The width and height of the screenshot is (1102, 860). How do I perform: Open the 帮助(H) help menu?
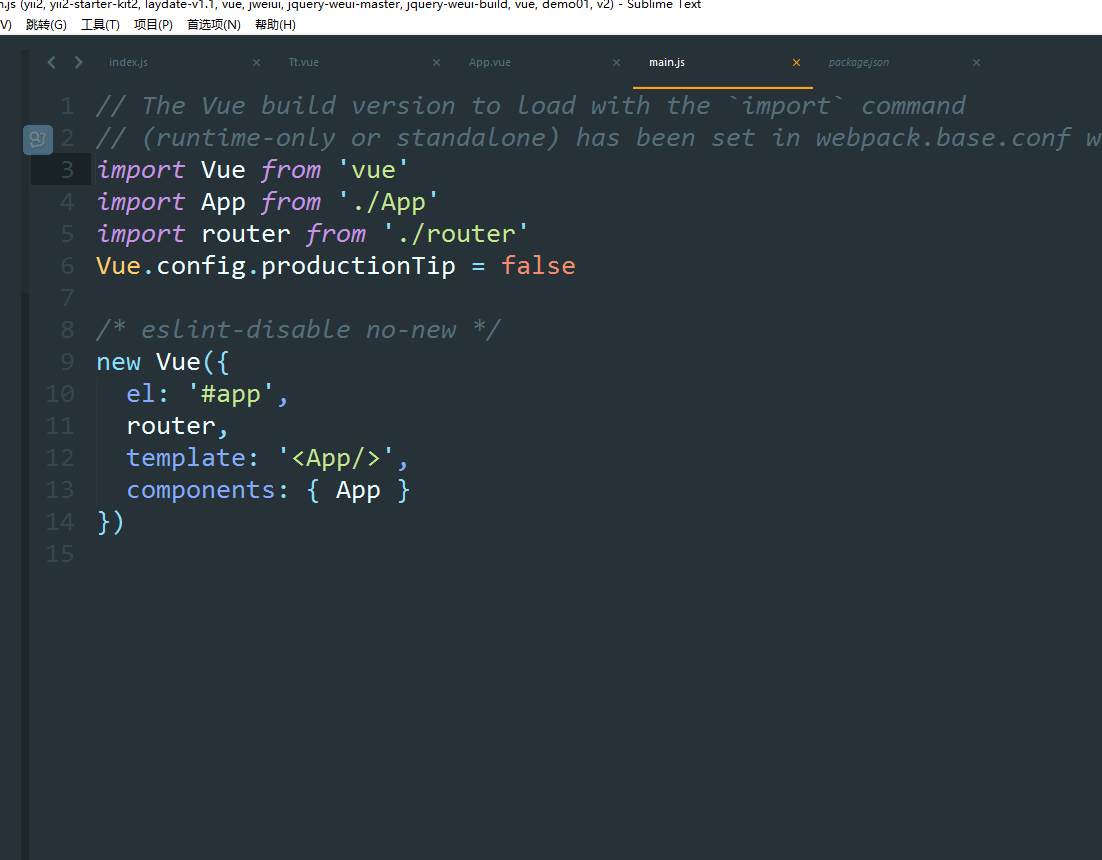275,25
